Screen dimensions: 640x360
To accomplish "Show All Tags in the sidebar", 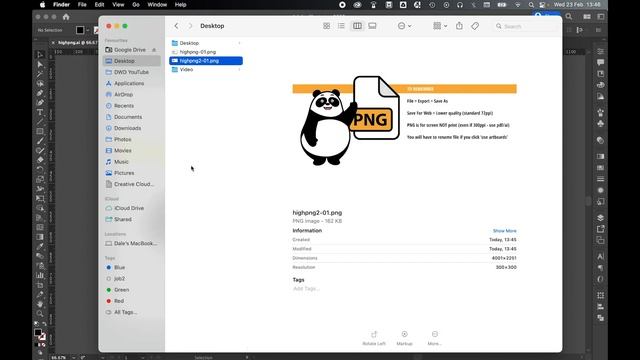I will coord(121,312).
